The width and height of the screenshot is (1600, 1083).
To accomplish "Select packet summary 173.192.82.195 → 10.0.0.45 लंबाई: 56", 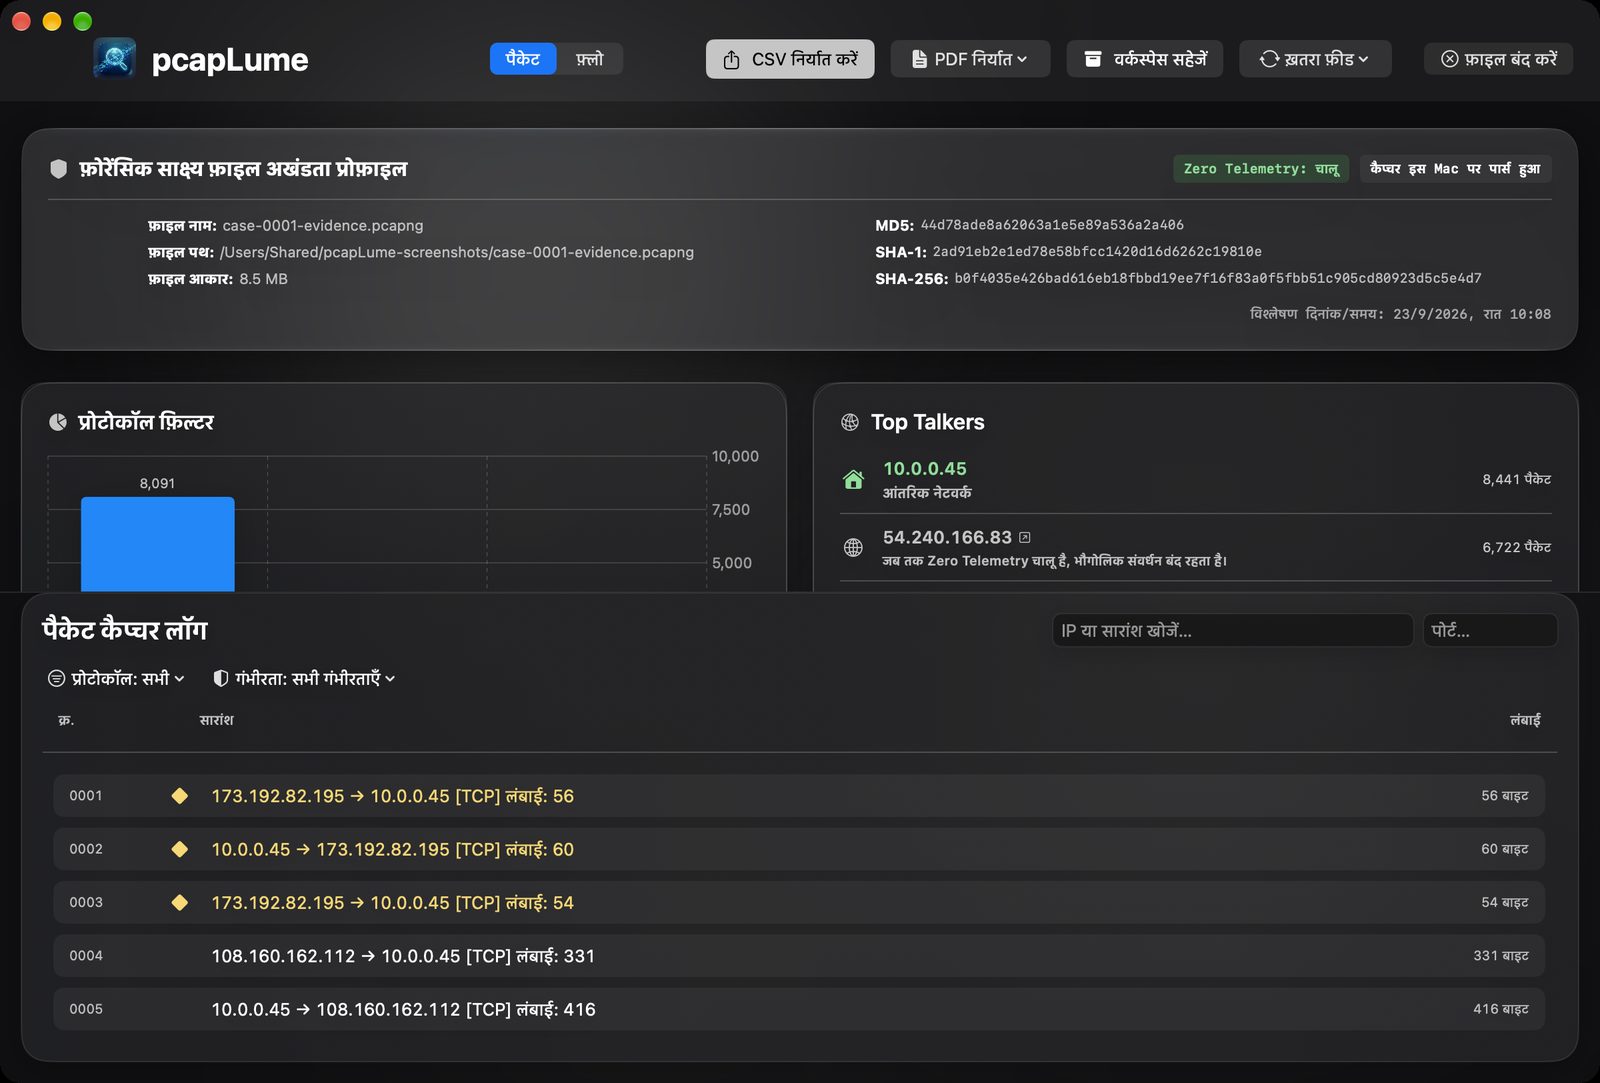I will point(393,796).
